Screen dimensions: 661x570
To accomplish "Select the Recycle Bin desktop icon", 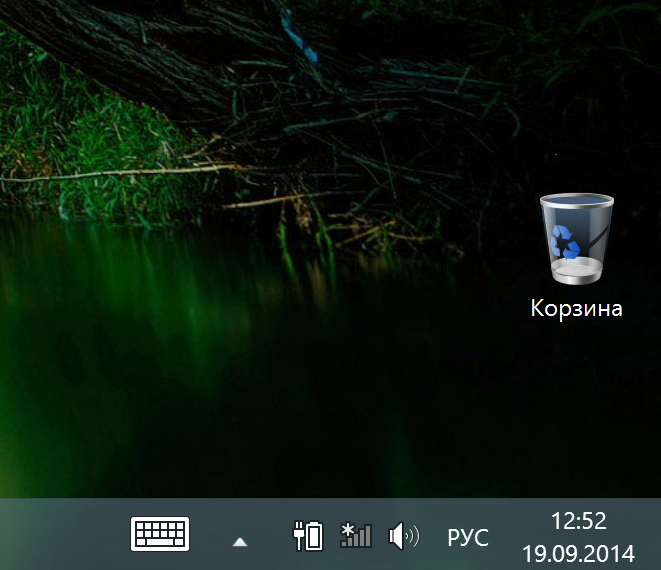I will [x=577, y=239].
